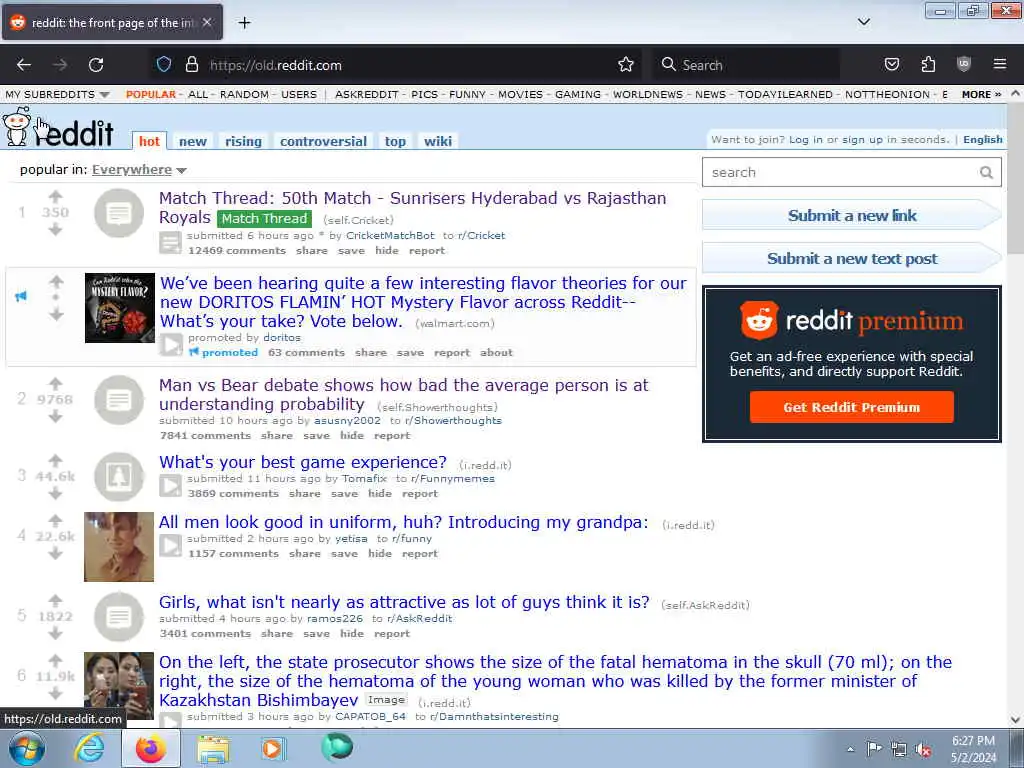Open the Kazakhstan prosecutor post thumbnail
The image size is (1024, 768).
click(x=119, y=686)
